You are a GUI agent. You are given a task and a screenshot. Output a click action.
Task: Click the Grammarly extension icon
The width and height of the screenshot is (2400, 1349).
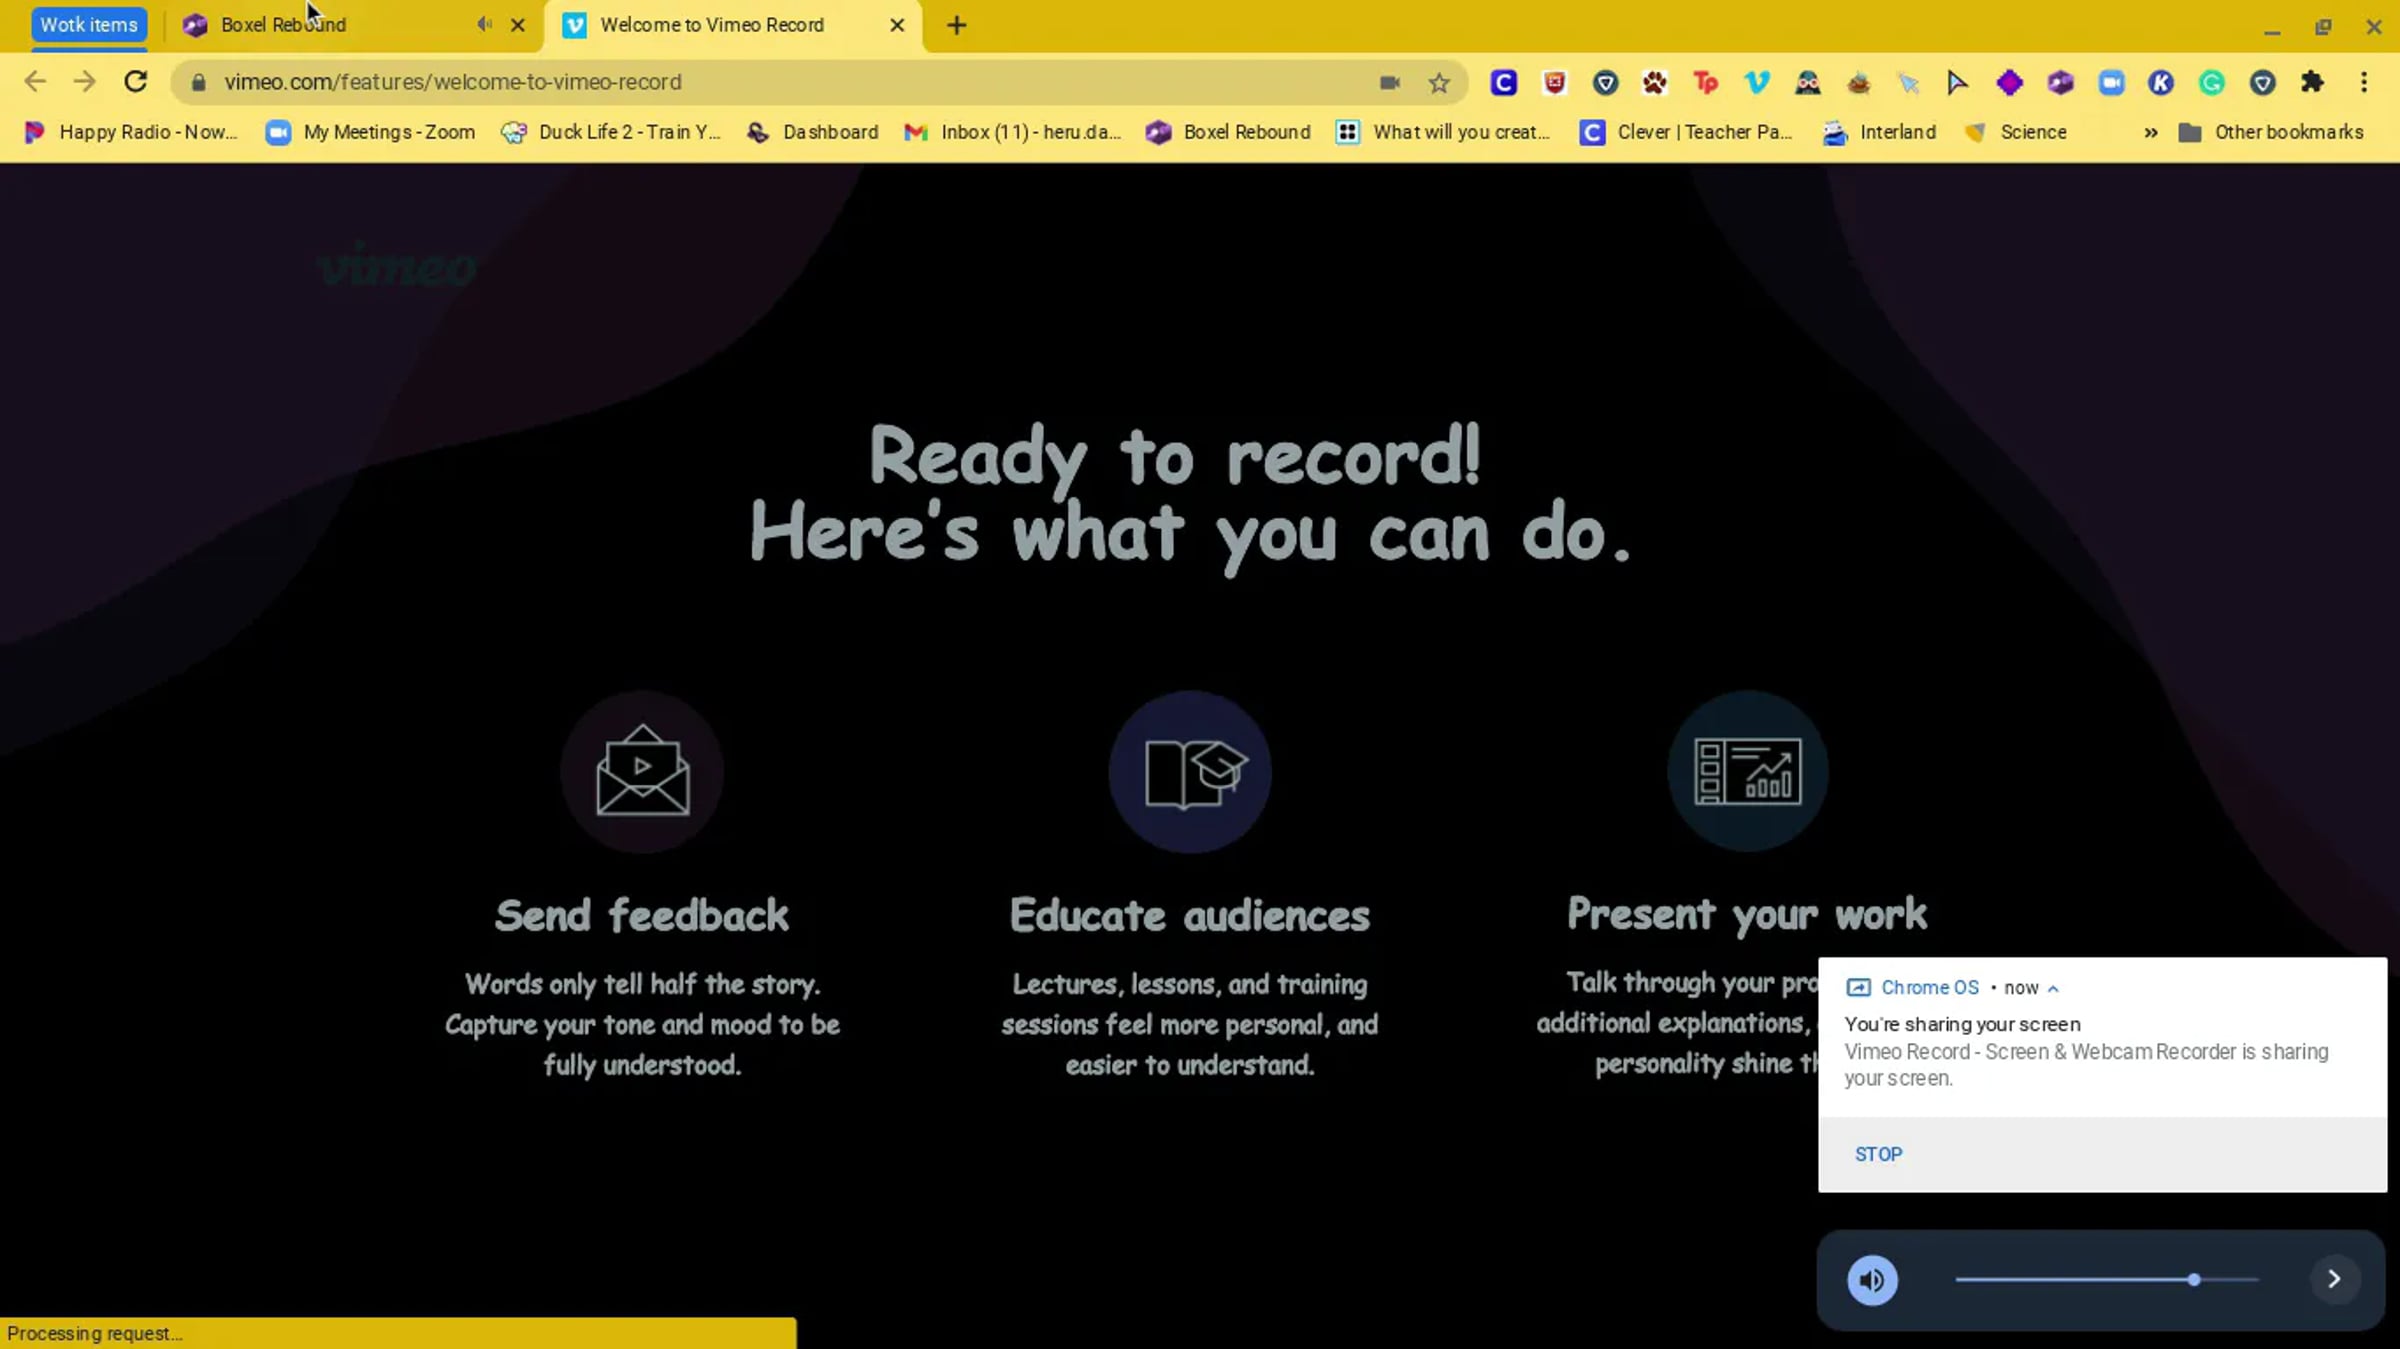pyautogui.click(x=2211, y=82)
